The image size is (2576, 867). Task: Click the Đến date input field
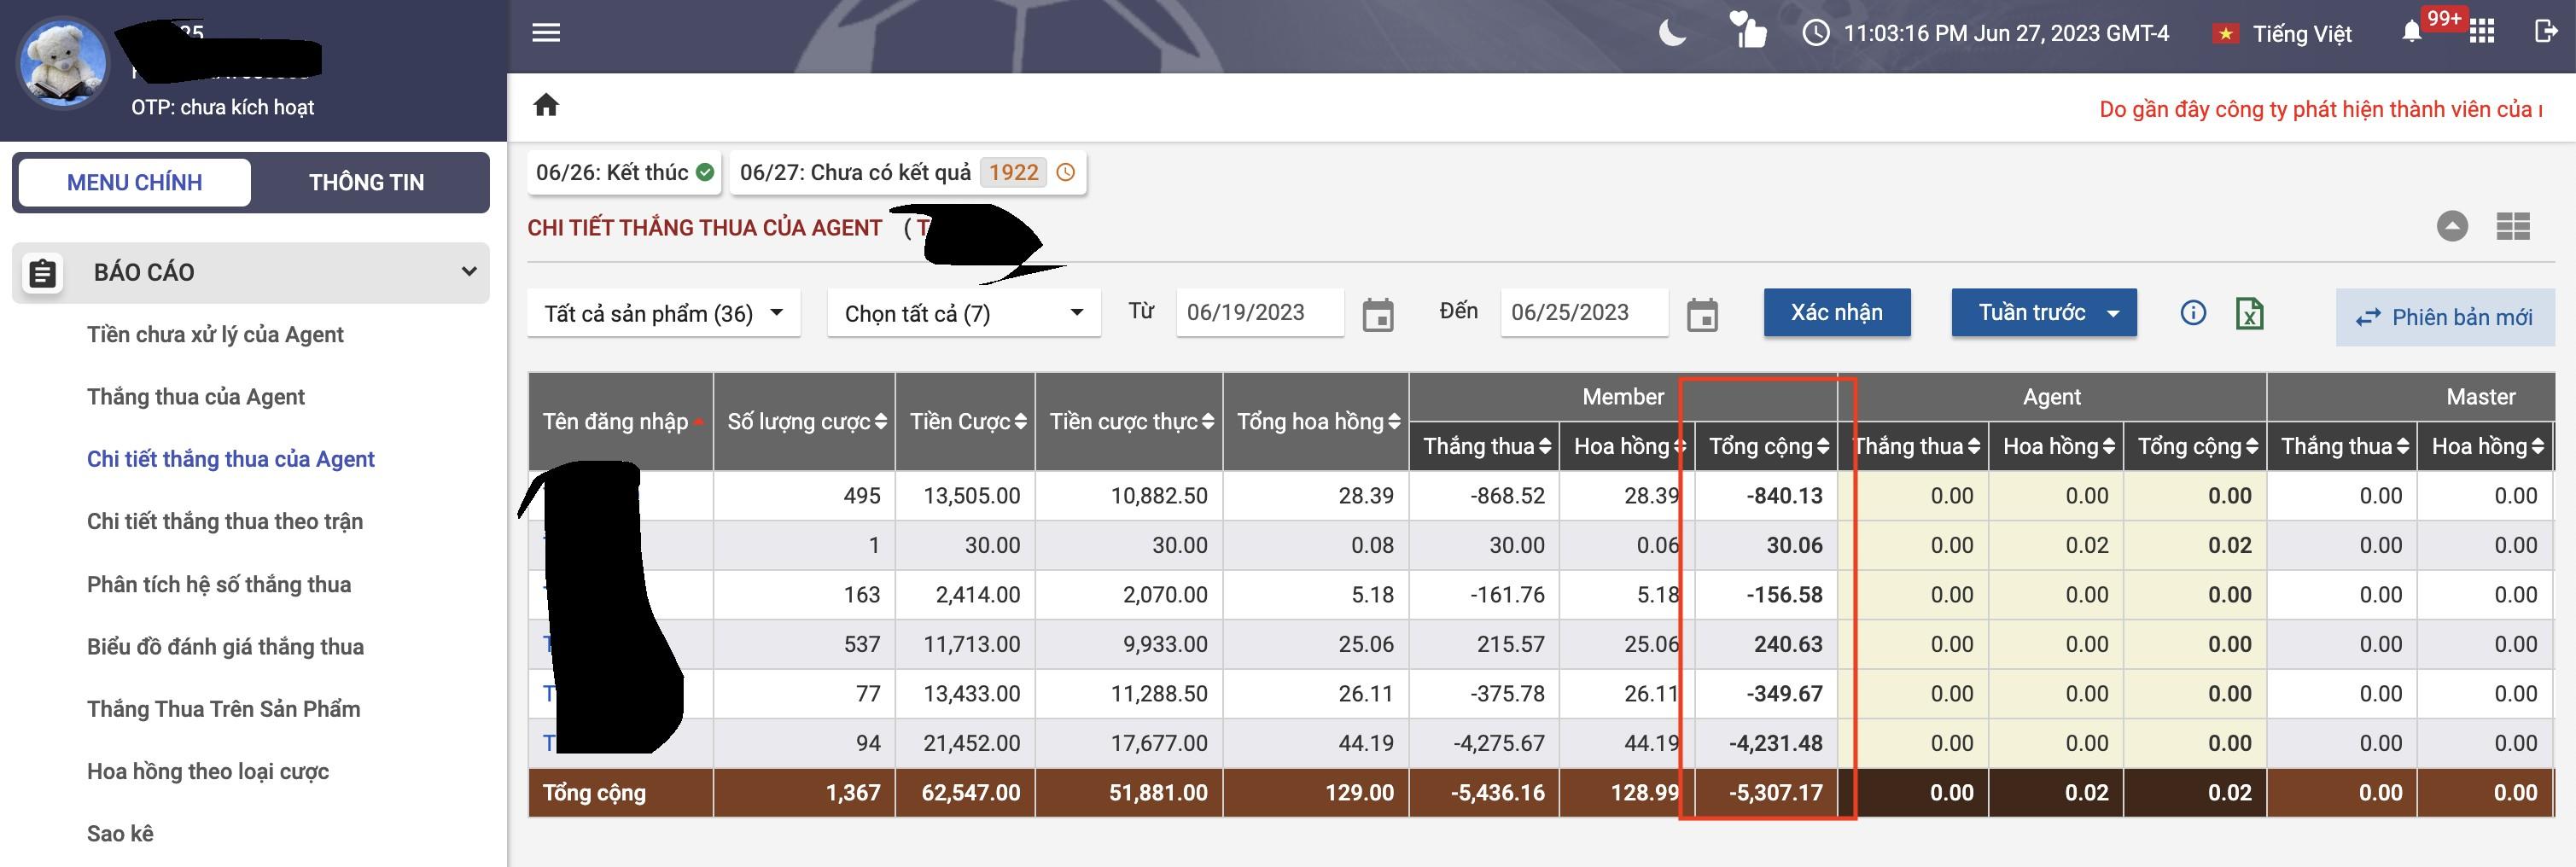(1584, 313)
